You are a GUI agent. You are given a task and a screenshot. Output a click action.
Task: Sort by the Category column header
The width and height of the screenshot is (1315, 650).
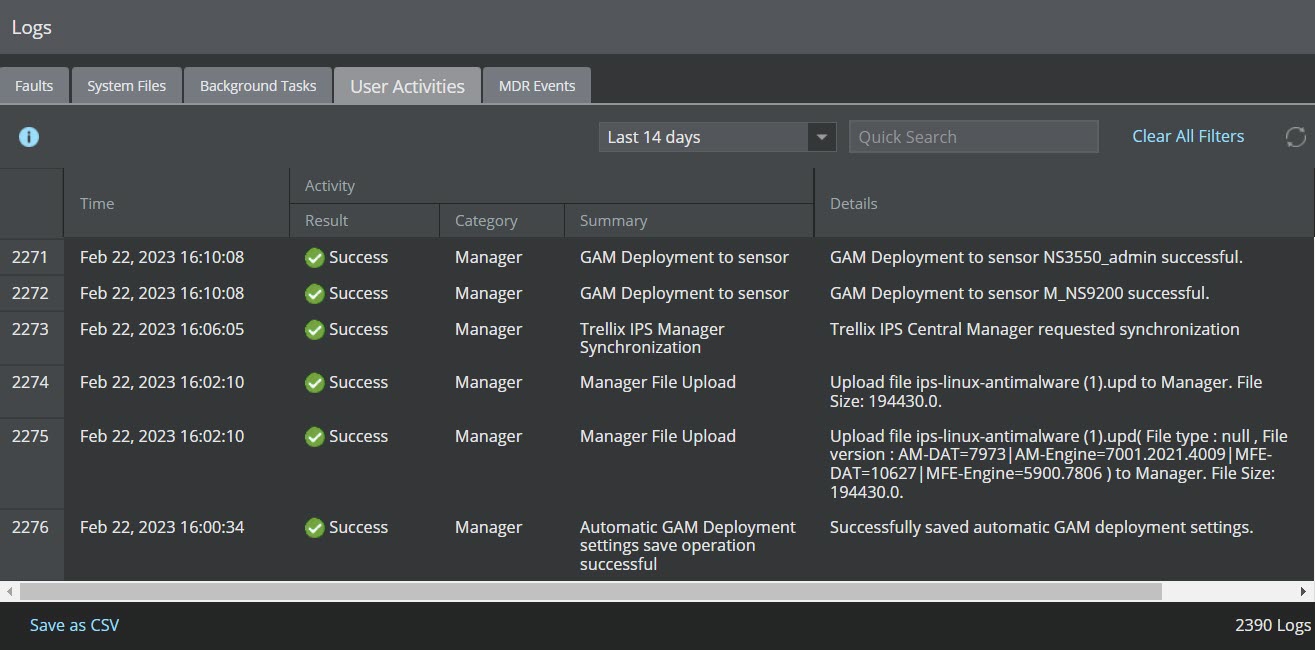502,221
